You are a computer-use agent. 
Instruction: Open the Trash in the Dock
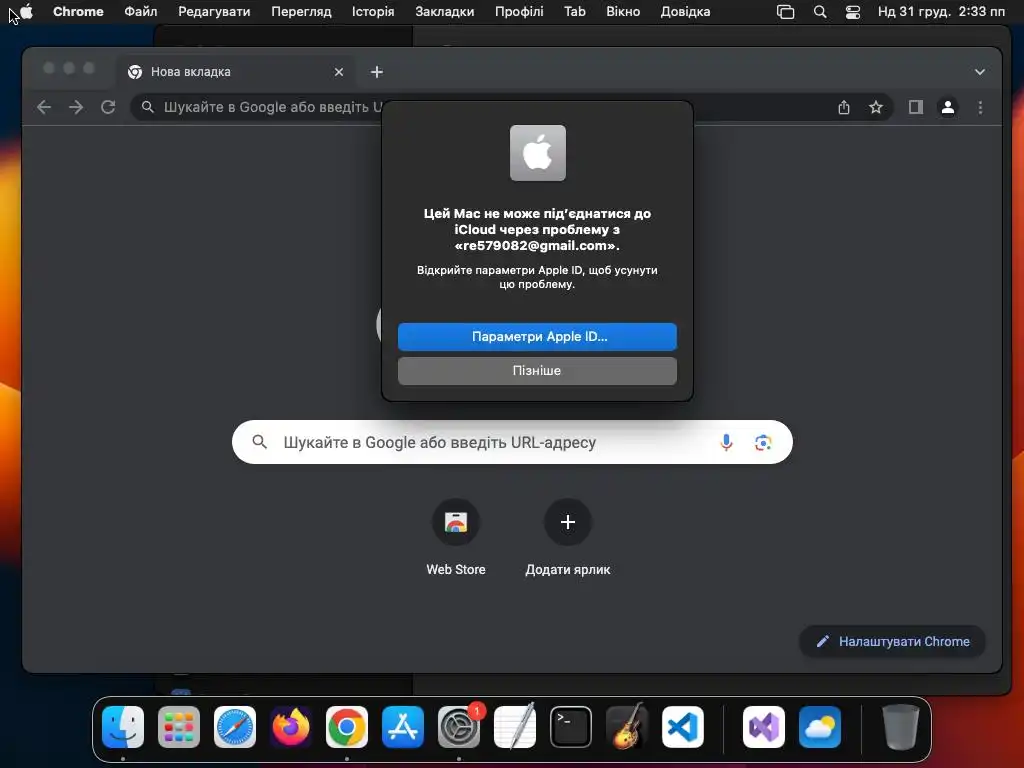point(901,727)
